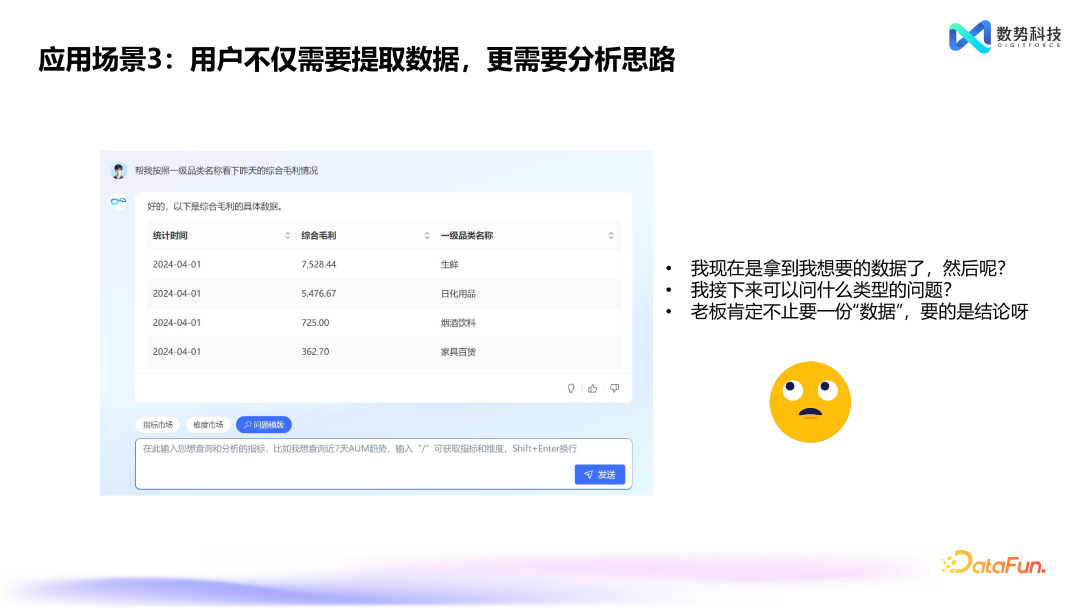The height and width of the screenshot is (608, 1080).
Task: Click the 家具百货 category cell
Action: [x=458, y=352]
